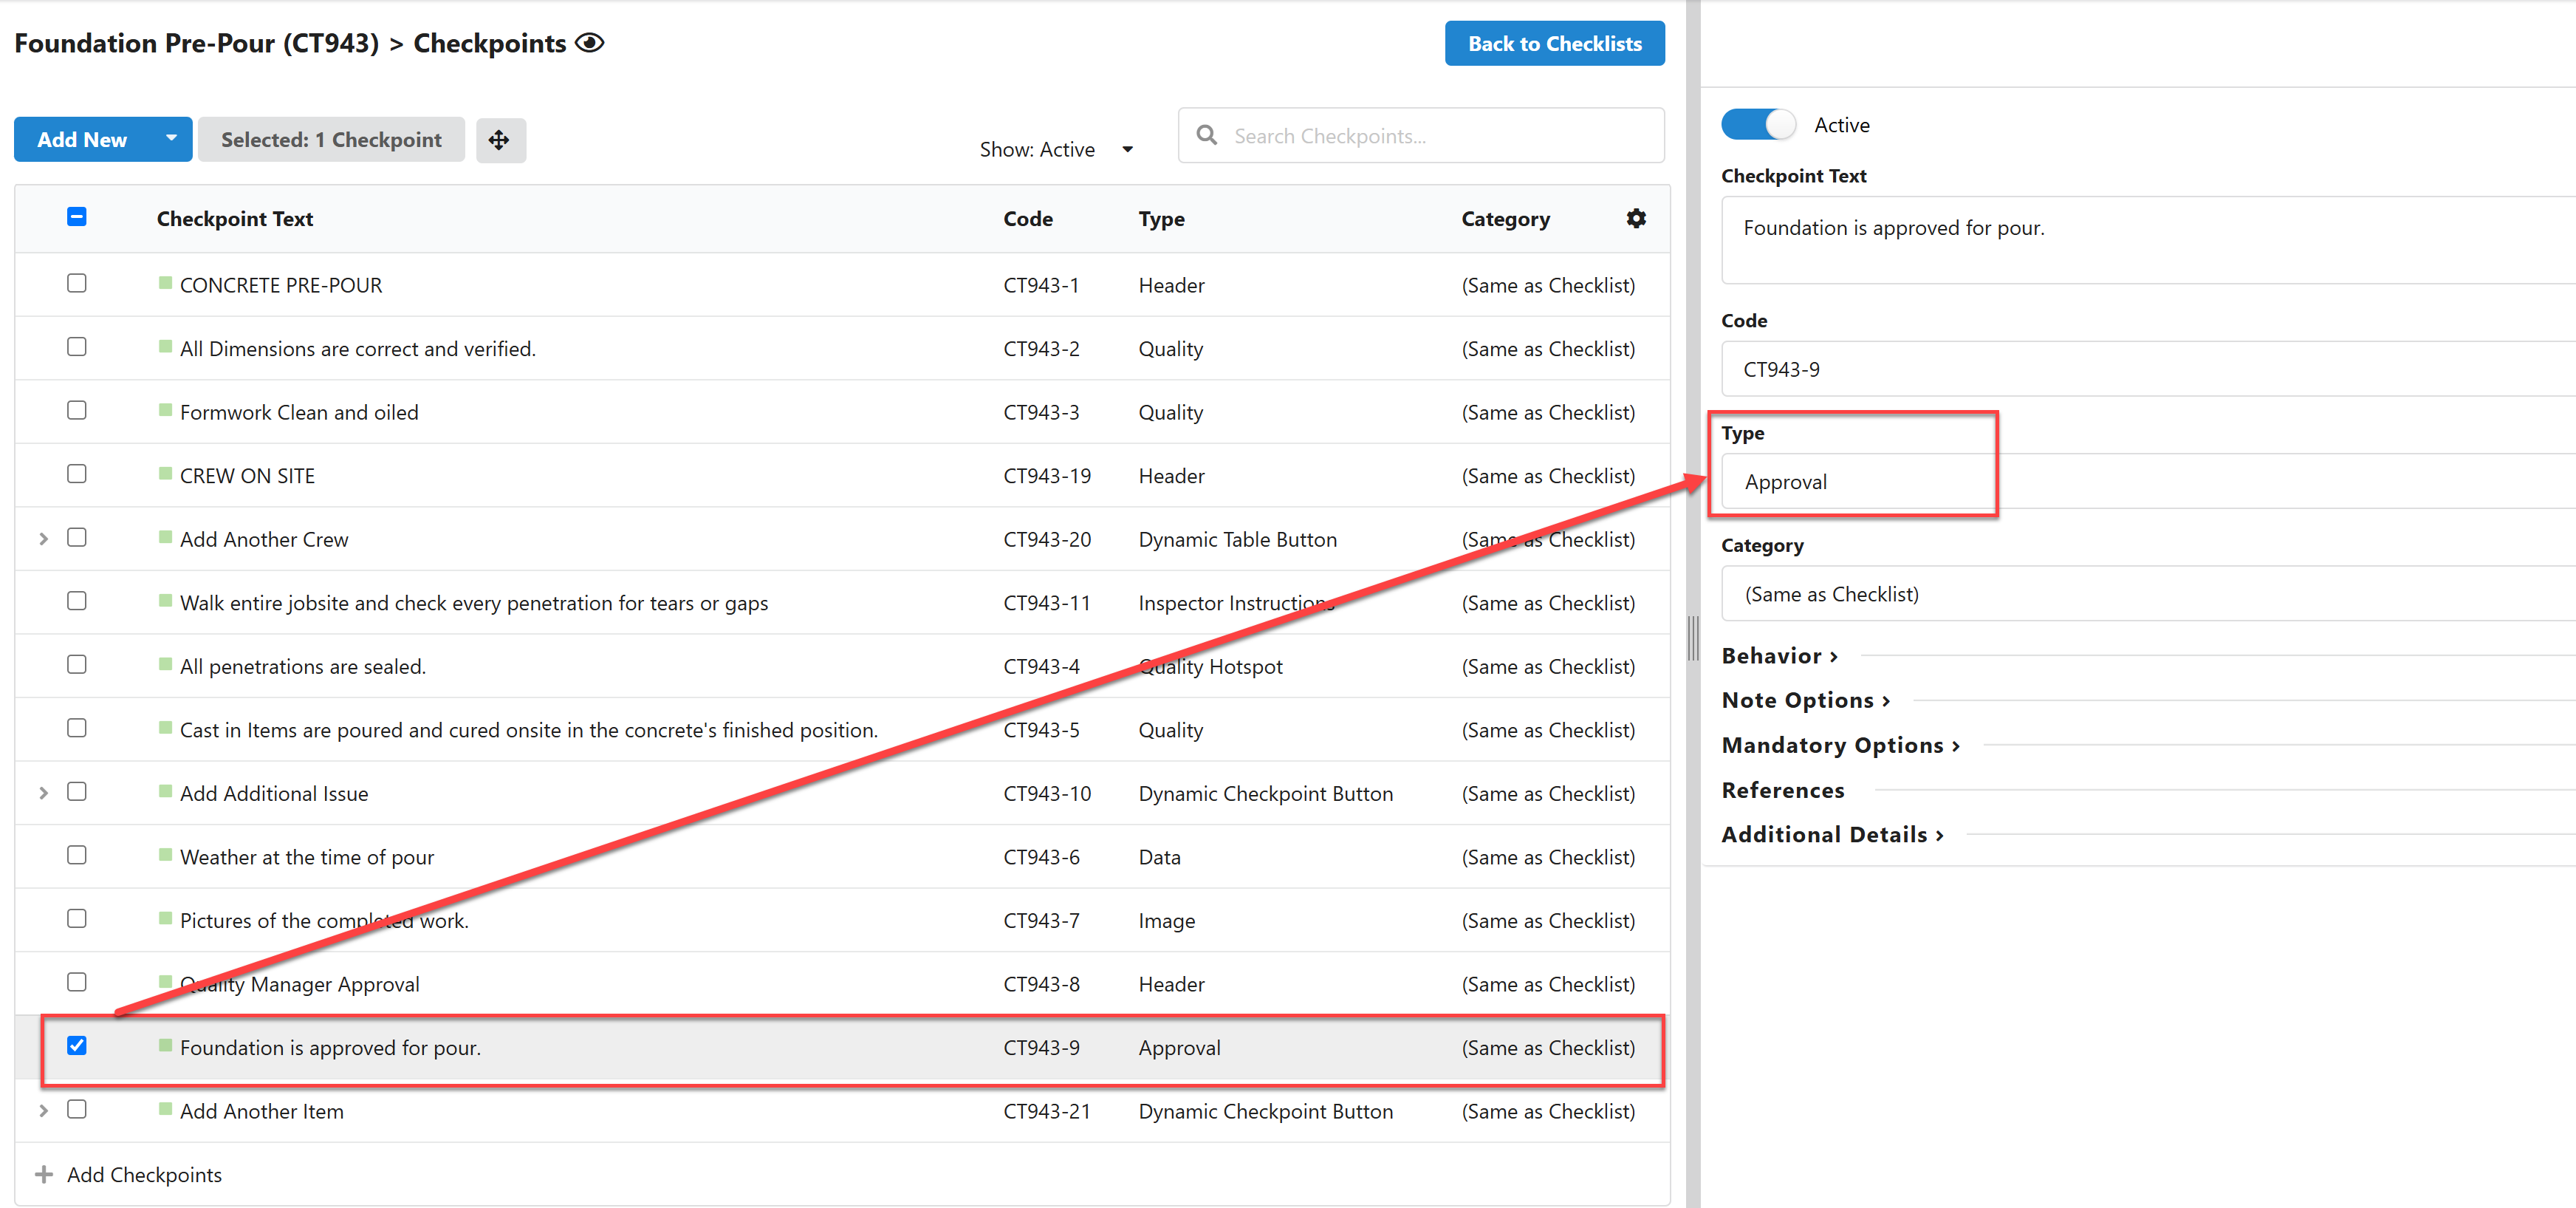Click the Add New dropdown caret
Screen dimensions: 2576x1208
(x=171, y=139)
